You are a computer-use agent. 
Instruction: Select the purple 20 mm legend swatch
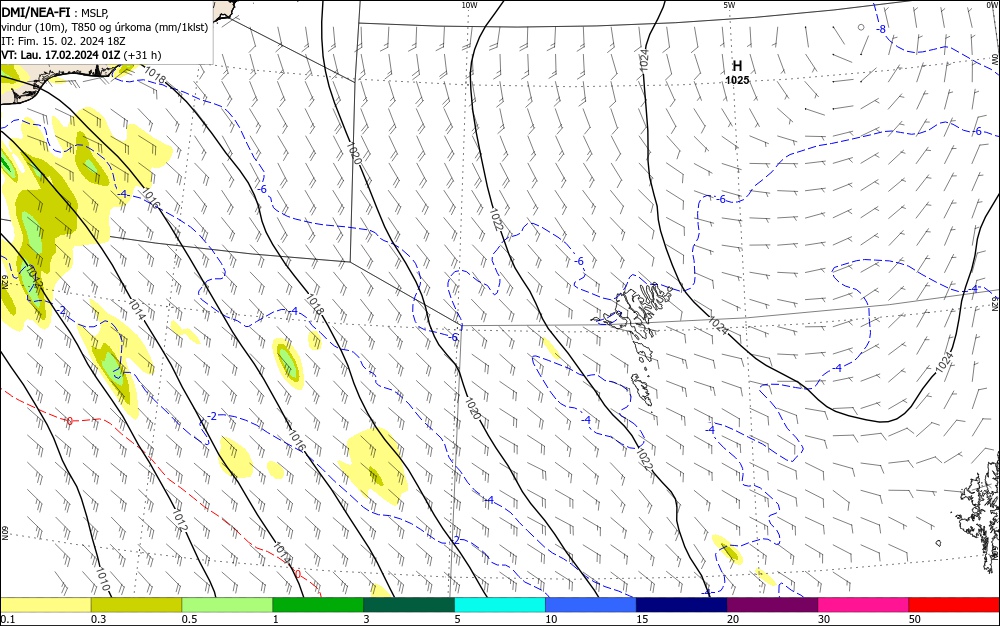(772, 605)
